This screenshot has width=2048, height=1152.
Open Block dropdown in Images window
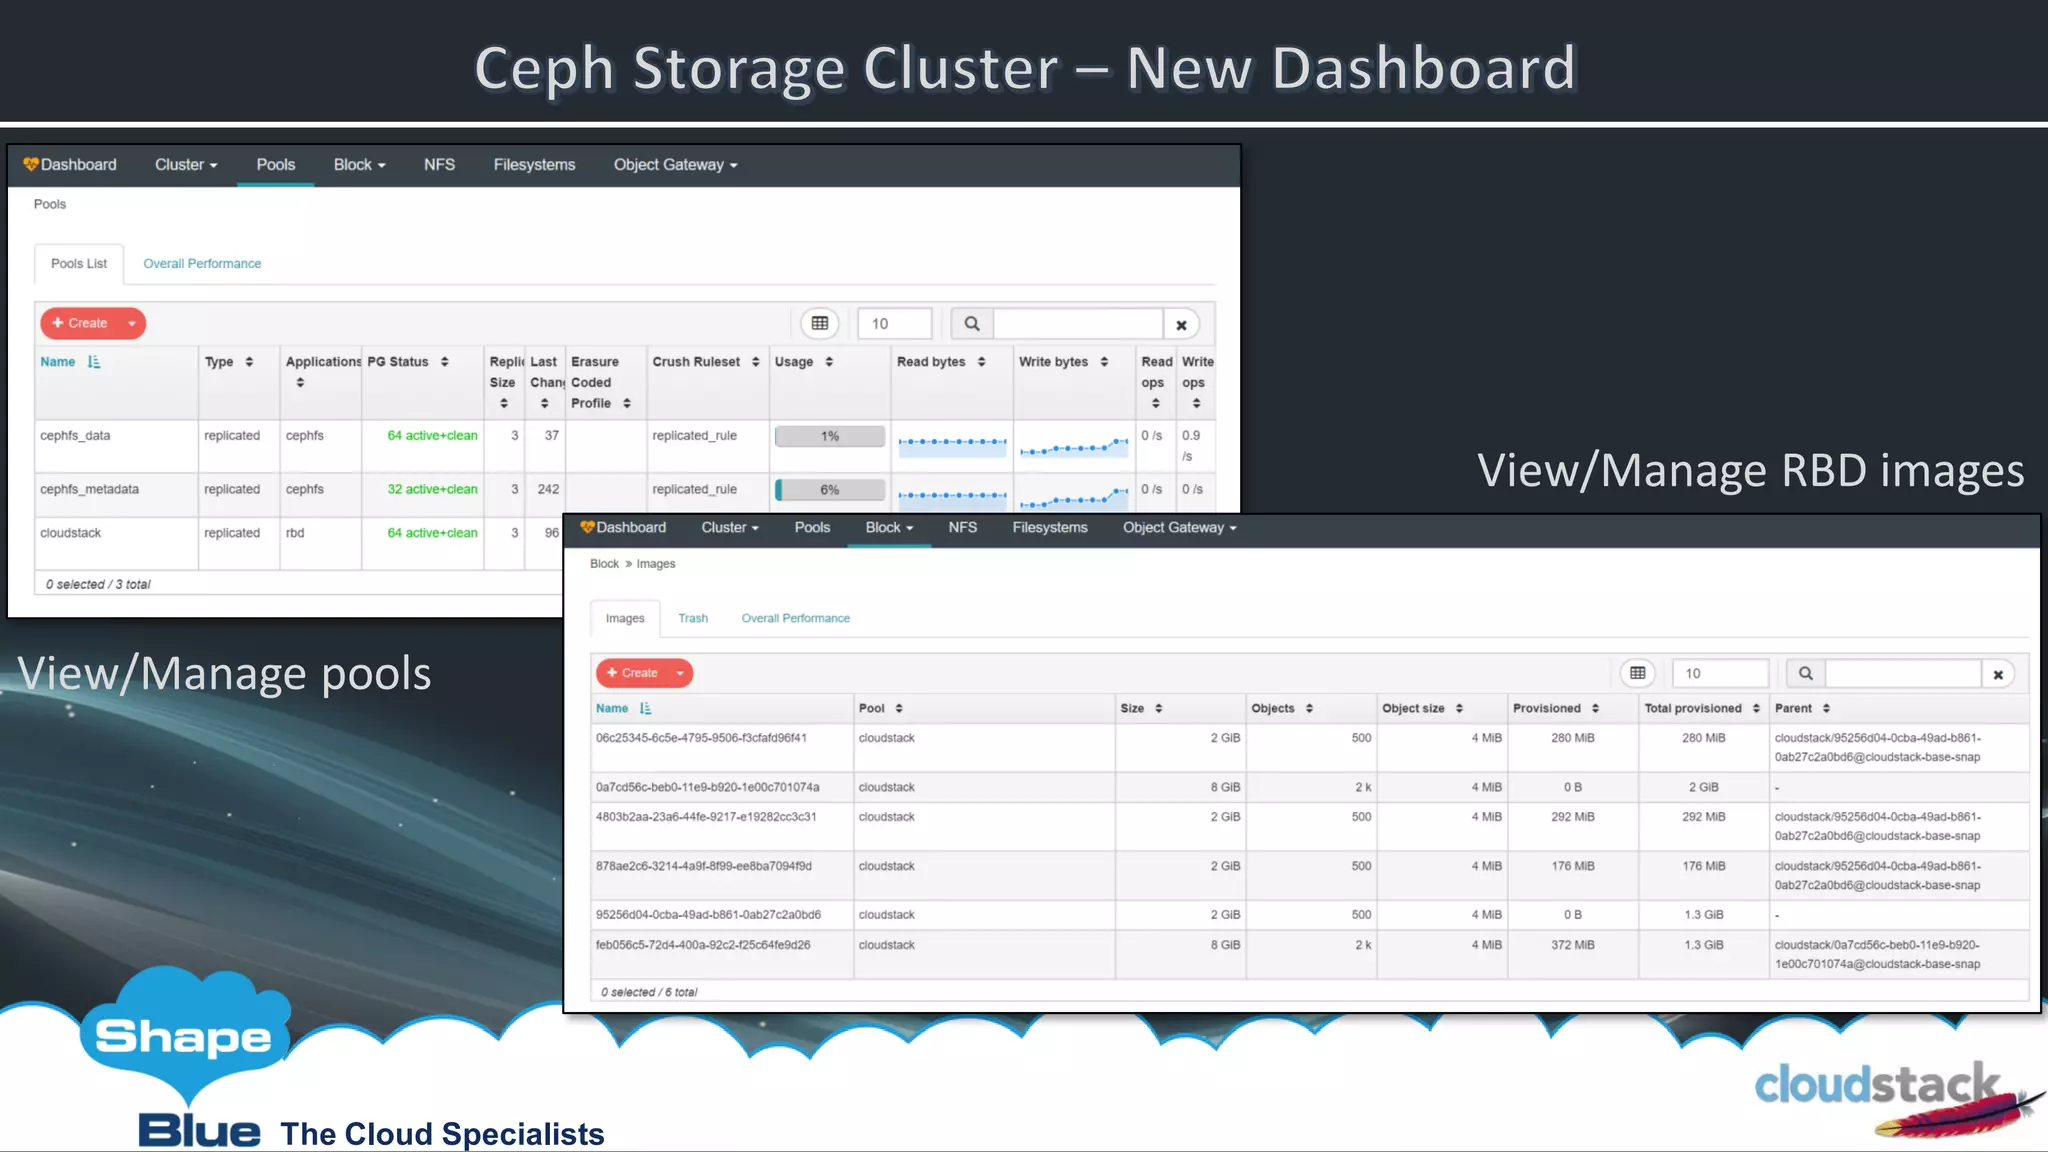(889, 527)
